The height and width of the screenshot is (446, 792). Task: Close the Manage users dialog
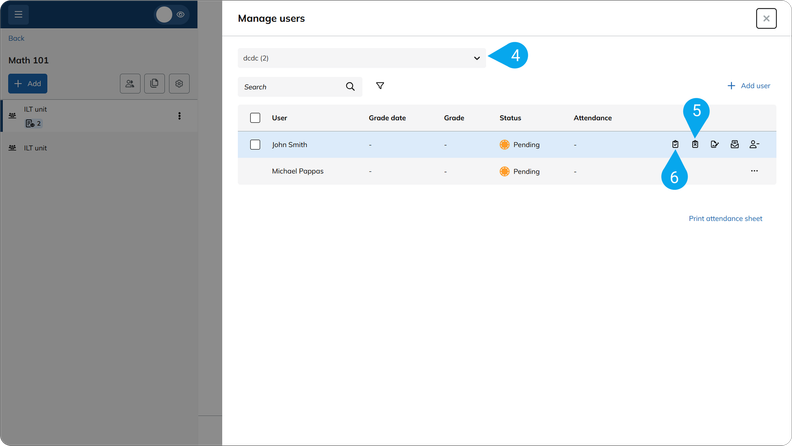(x=766, y=18)
